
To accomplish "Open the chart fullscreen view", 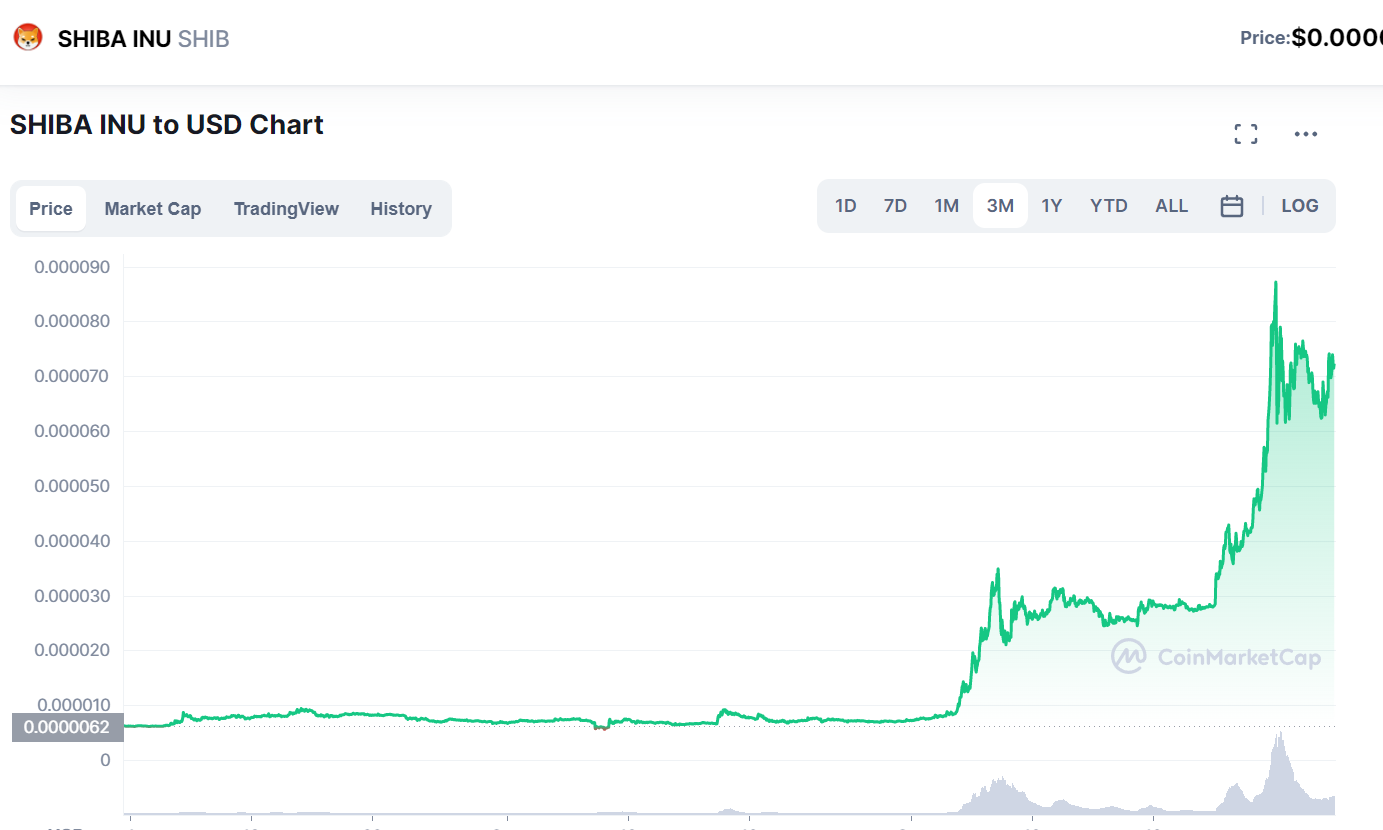I will [x=1245, y=133].
